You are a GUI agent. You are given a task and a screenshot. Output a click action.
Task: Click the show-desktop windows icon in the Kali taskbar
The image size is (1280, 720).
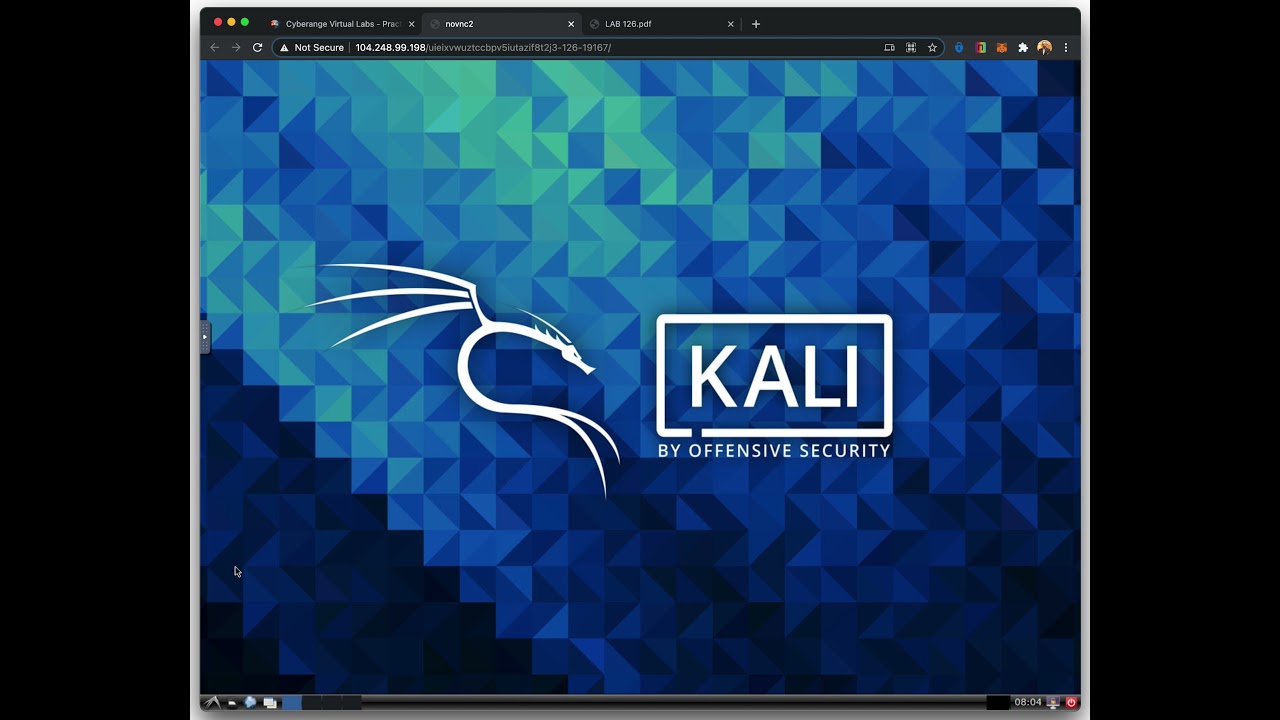270,703
